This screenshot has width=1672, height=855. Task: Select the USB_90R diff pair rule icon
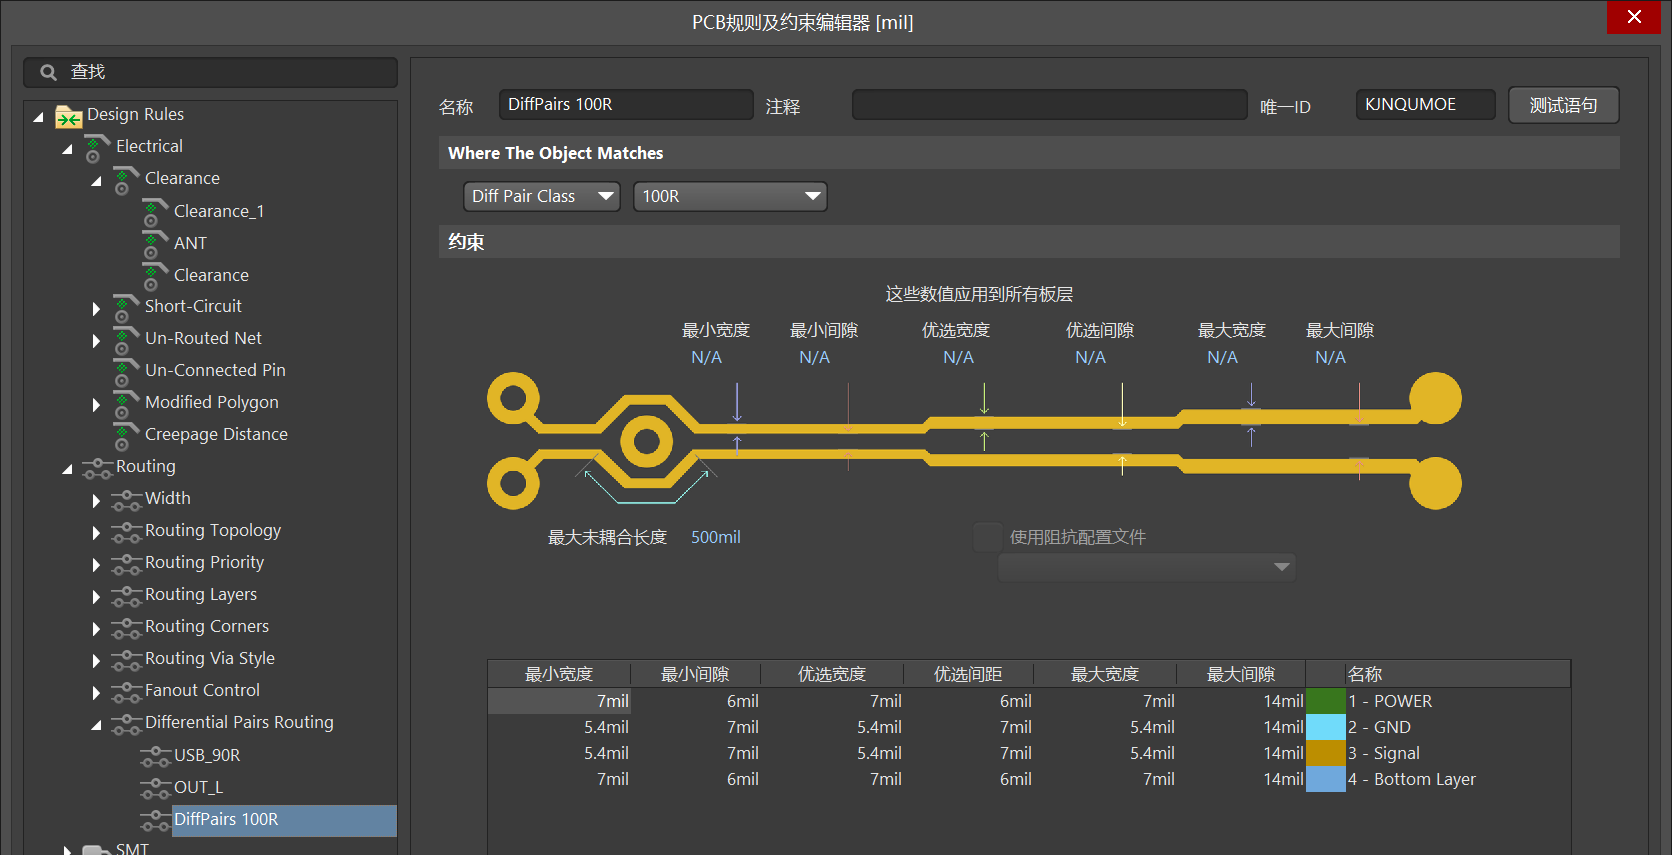(x=155, y=756)
